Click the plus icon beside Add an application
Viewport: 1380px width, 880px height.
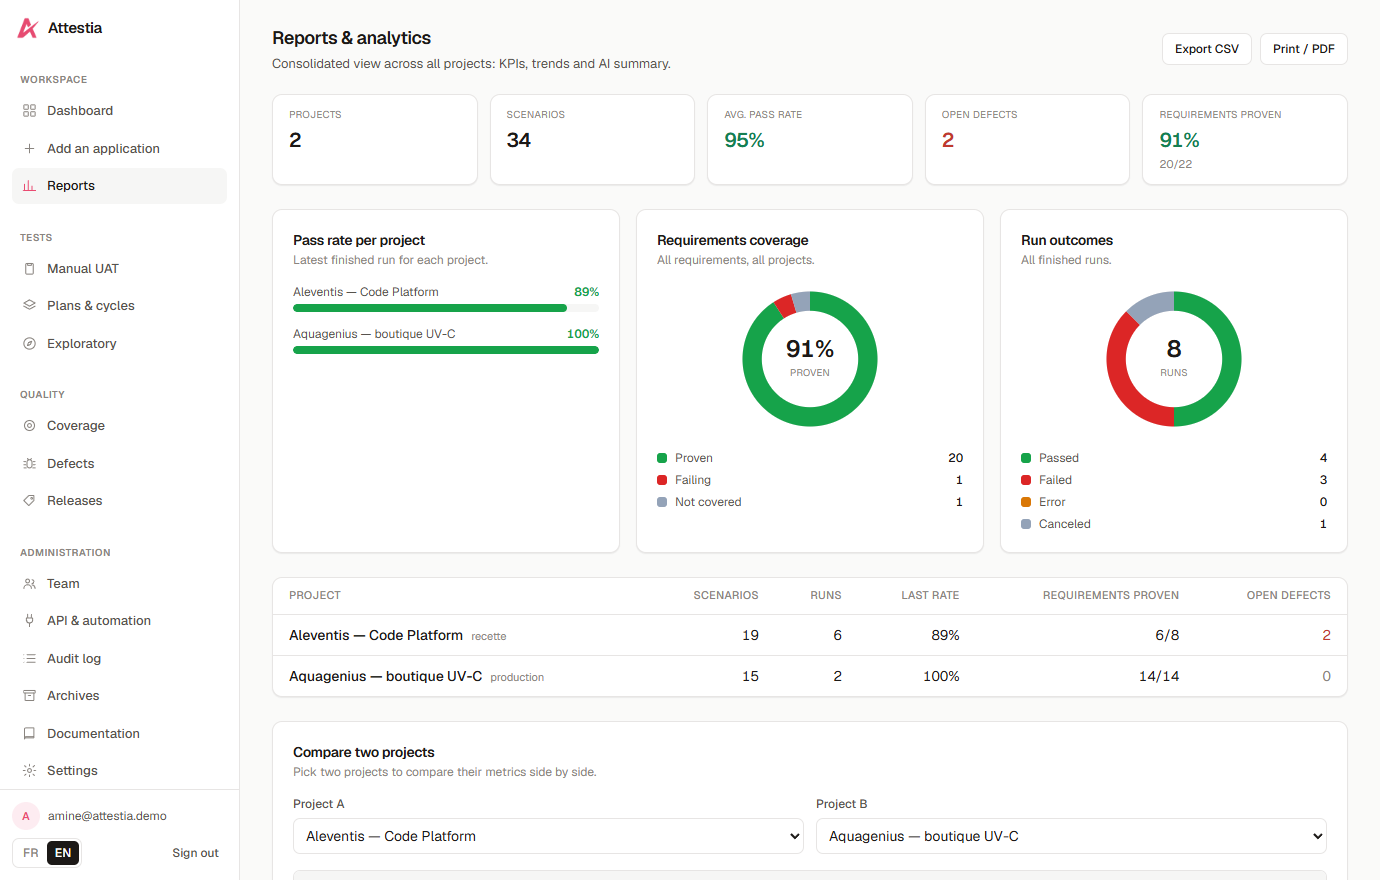[29, 149]
